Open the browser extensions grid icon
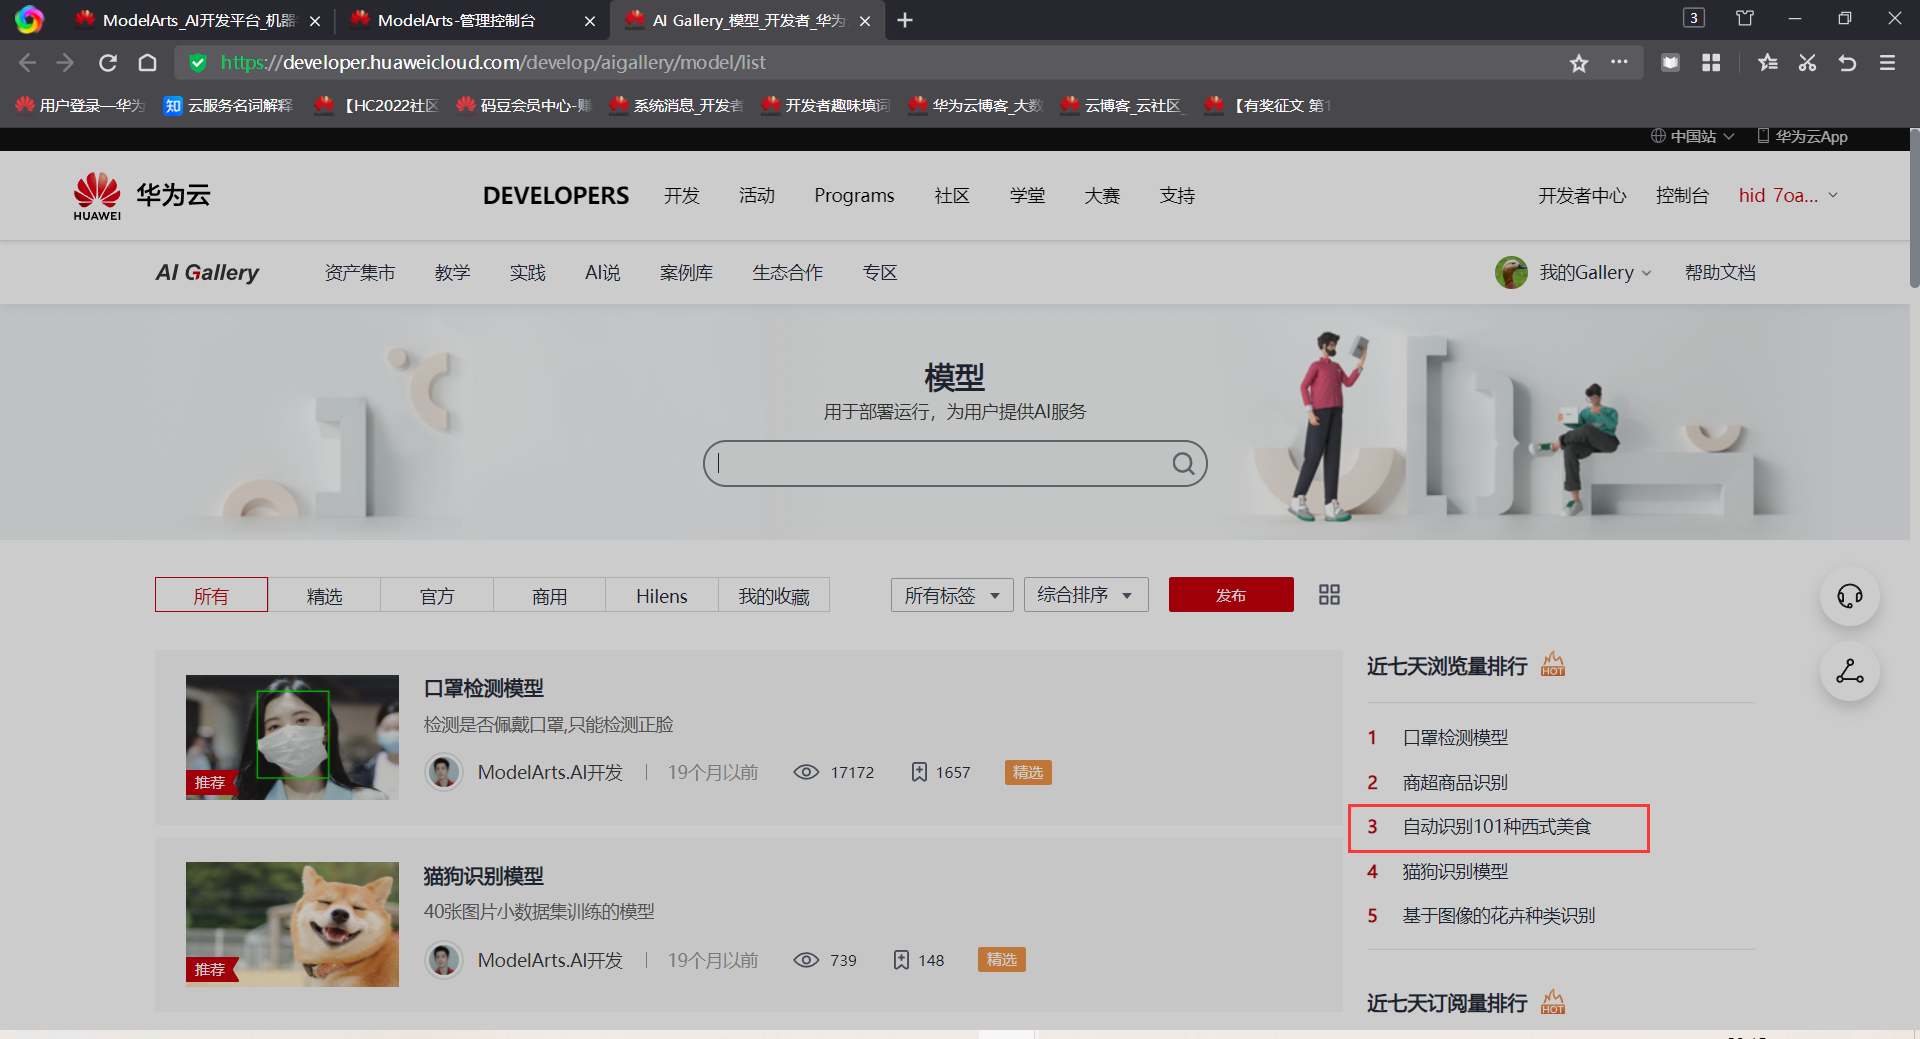The height and width of the screenshot is (1039, 1920). (x=1711, y=63)
